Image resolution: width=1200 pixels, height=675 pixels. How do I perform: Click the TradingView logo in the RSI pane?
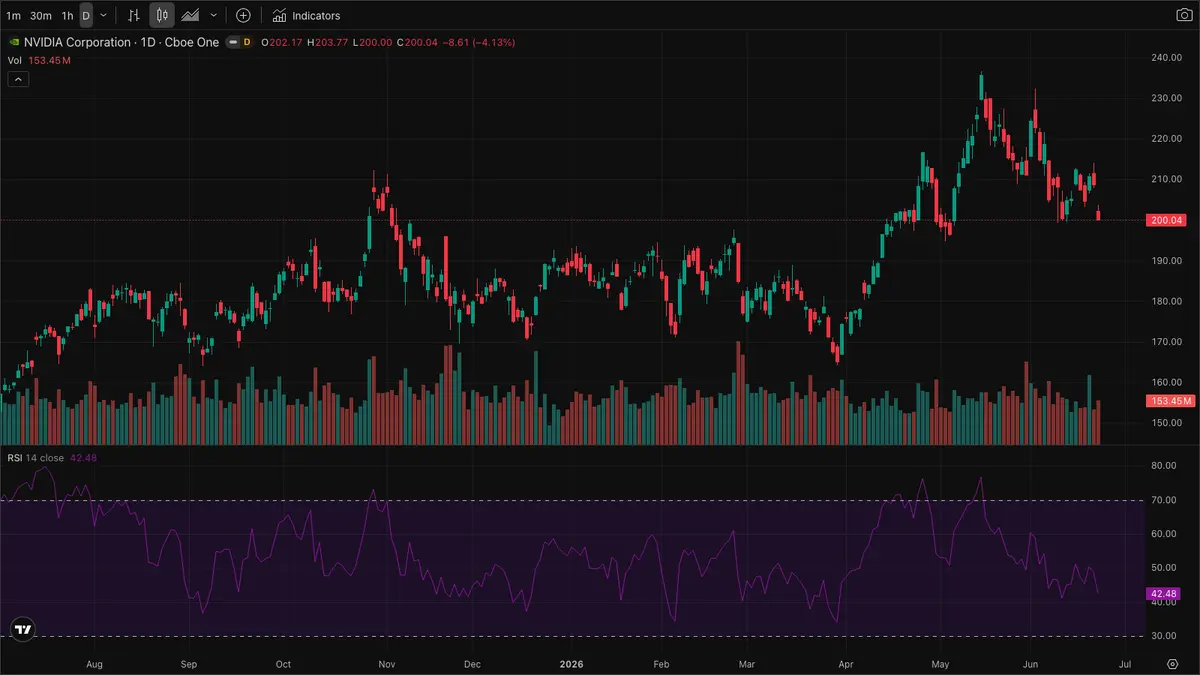click(22, 629)
